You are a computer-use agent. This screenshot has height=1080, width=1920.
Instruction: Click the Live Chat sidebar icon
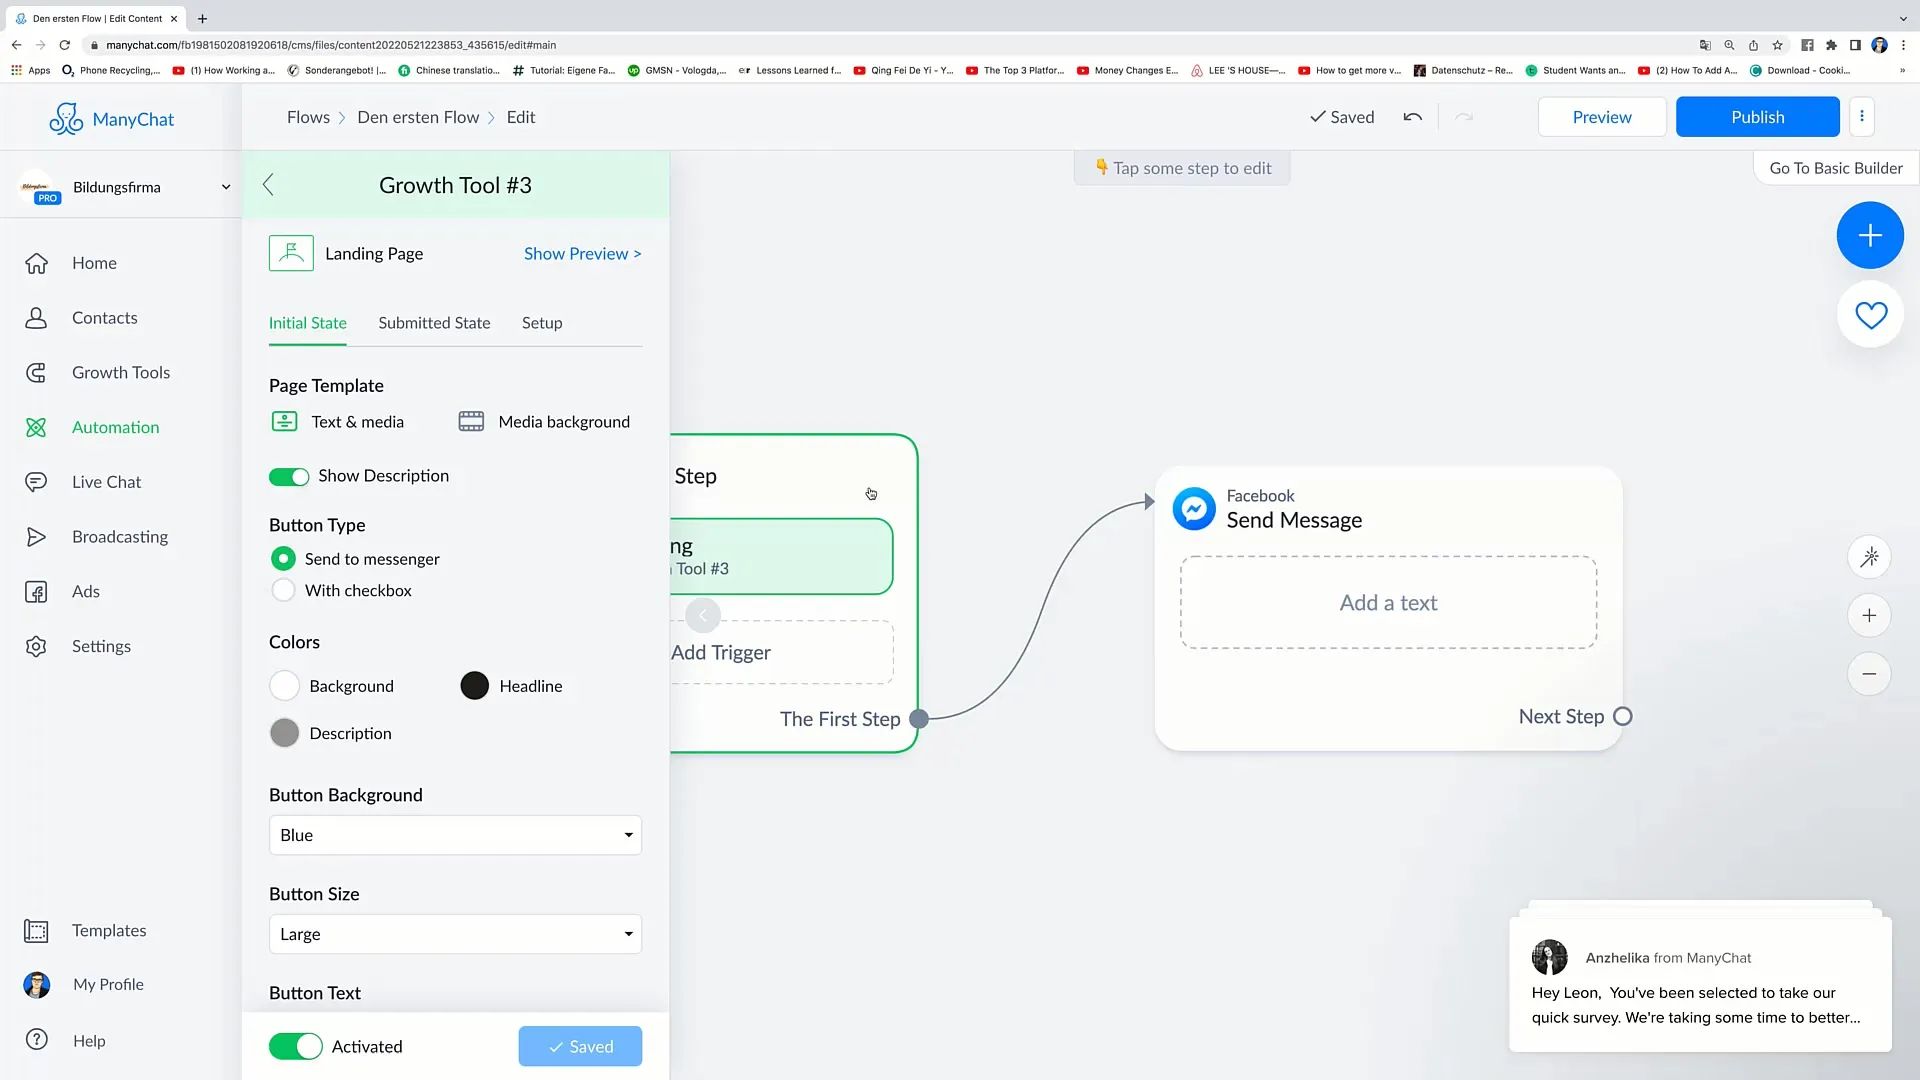point(37,481)
